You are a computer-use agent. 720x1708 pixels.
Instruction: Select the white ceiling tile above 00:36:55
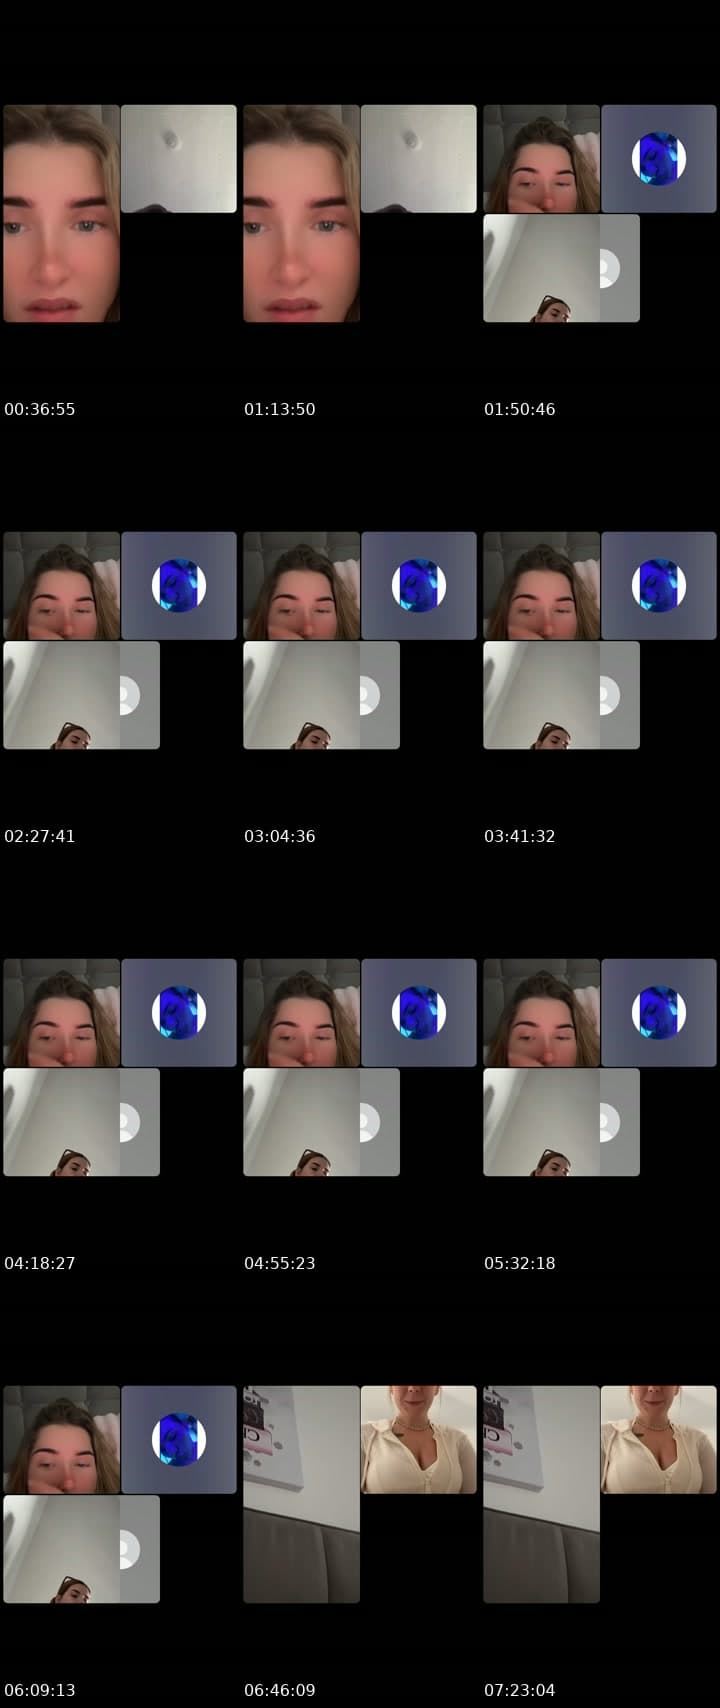(179, 159)
